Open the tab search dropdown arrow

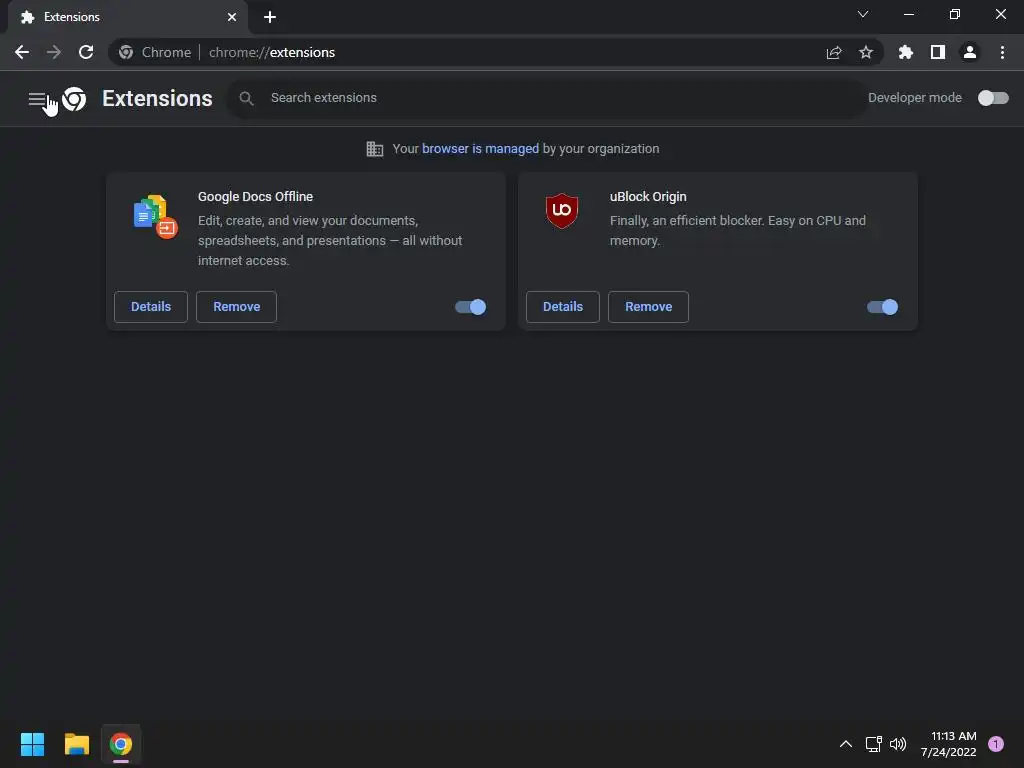(863, 14)
